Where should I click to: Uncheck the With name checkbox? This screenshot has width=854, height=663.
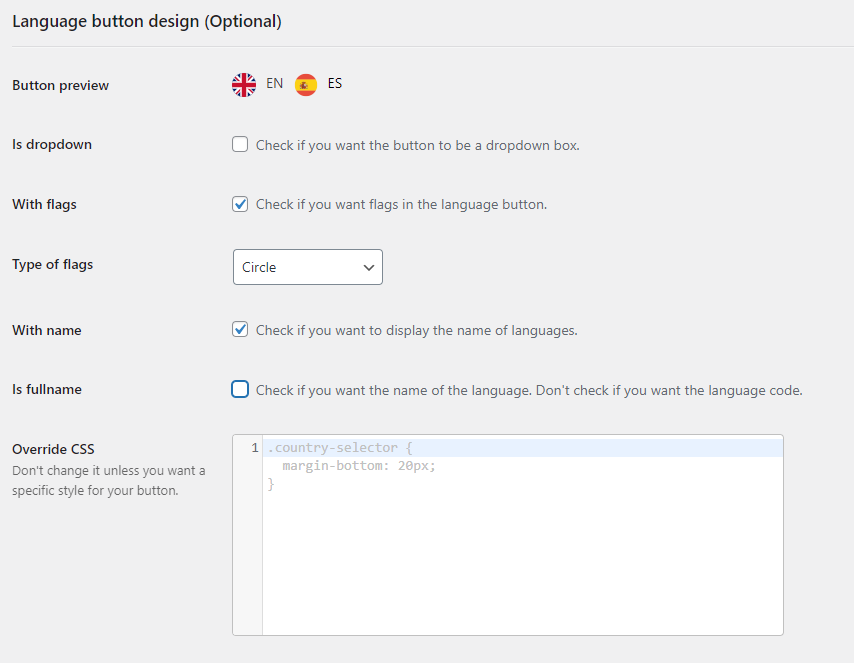[240, 329]
